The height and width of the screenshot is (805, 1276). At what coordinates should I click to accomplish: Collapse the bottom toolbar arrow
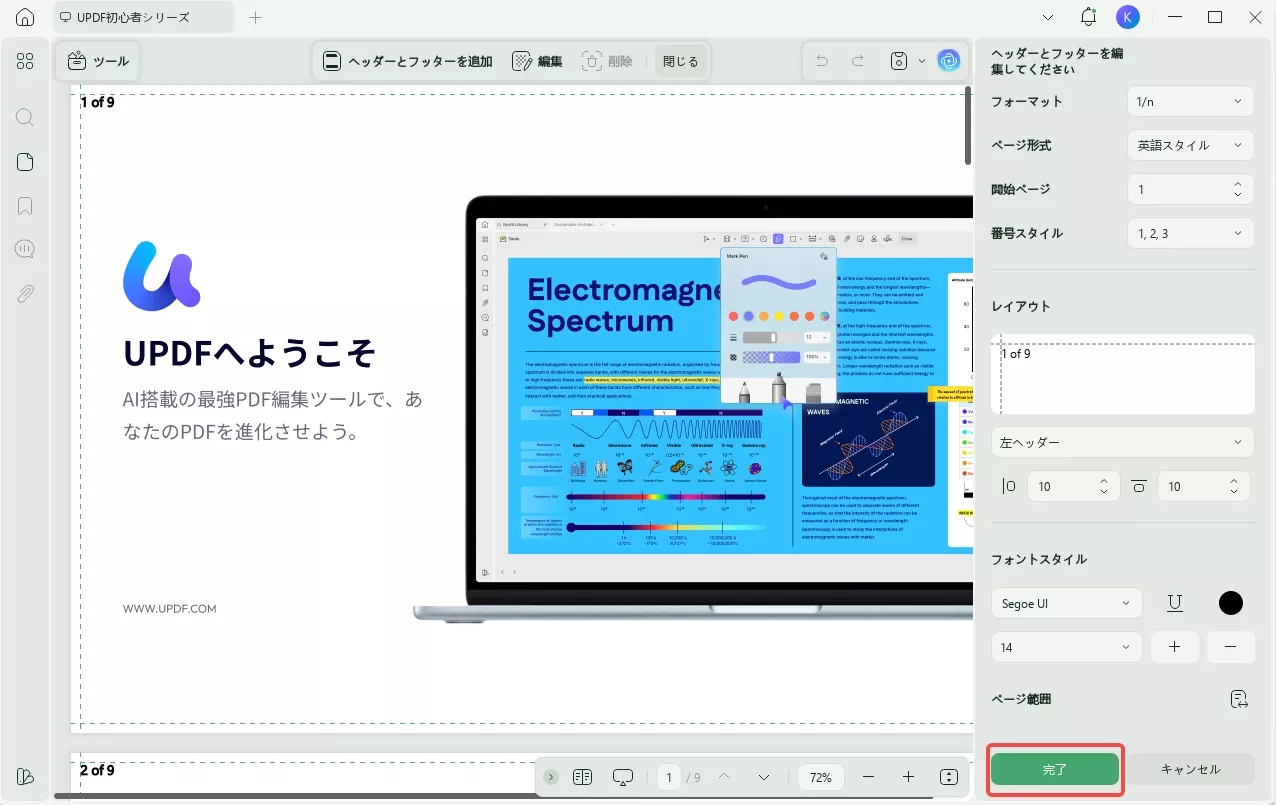(x=551, y=777)
